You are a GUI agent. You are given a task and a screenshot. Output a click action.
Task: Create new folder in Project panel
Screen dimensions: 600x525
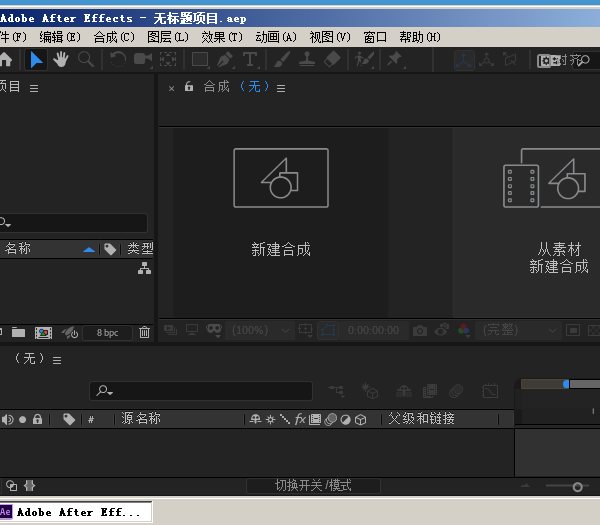(x=19, y=332)
